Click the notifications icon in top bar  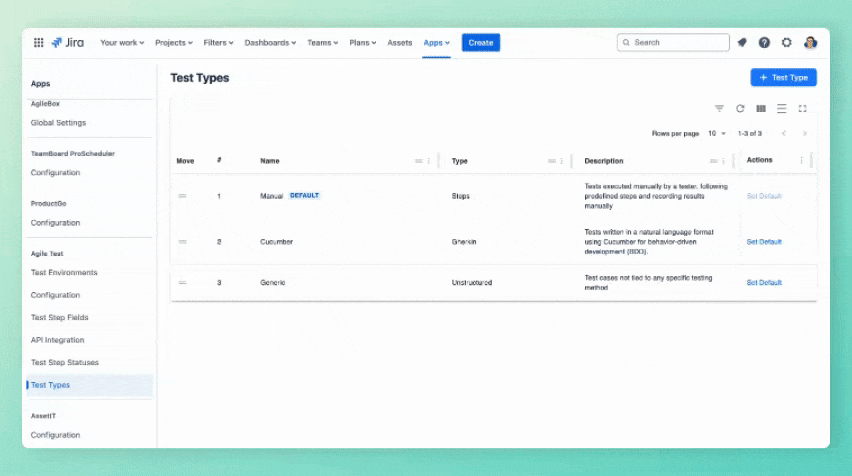[x=742, y=43]
